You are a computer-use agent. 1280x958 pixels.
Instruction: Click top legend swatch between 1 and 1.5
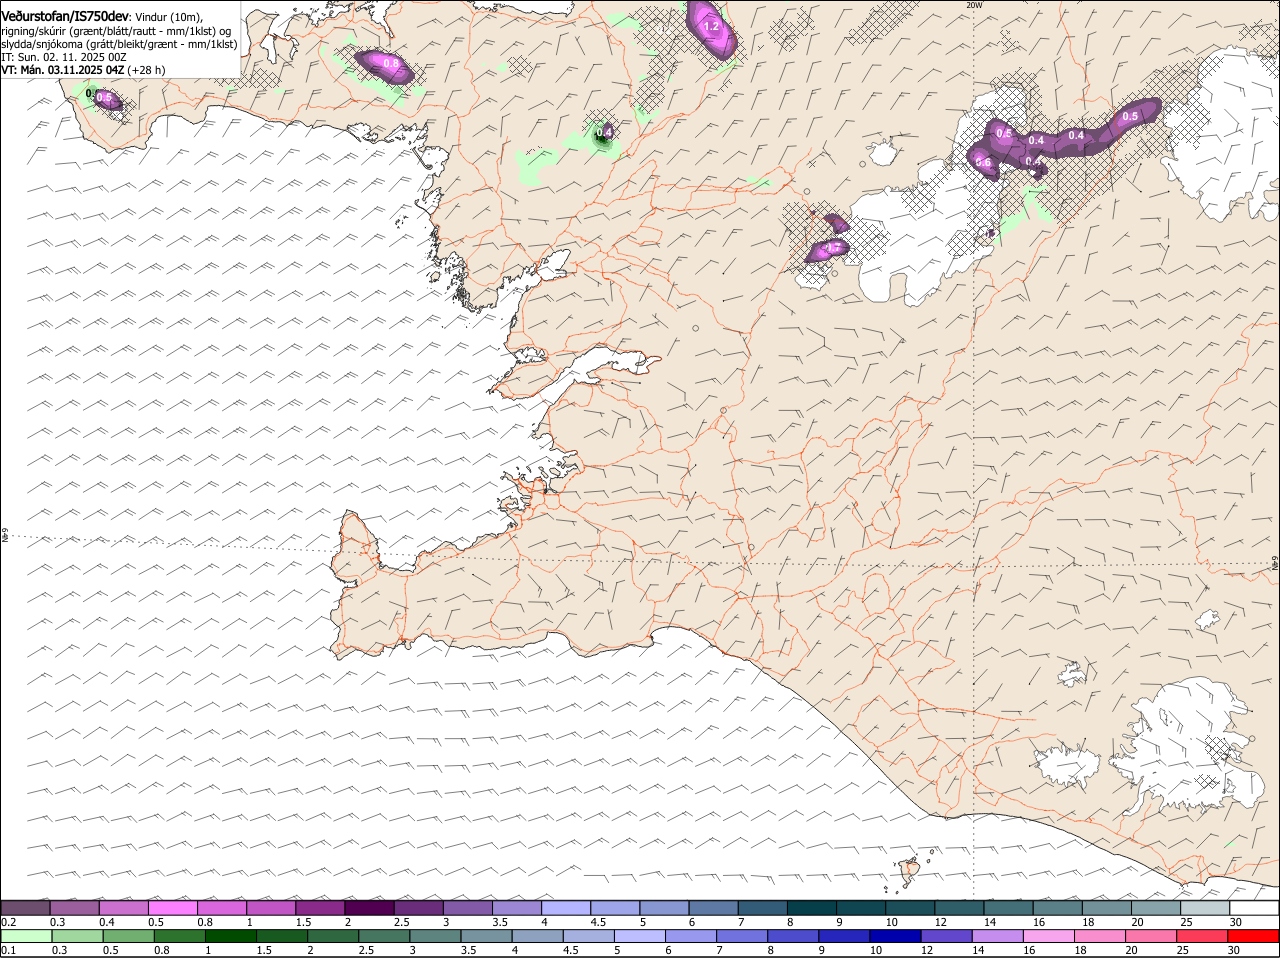pos(271,907)
